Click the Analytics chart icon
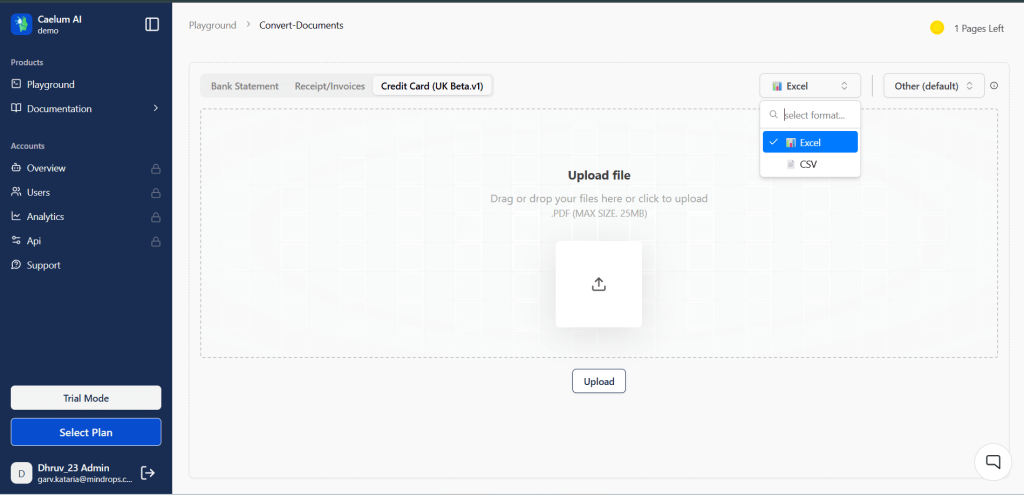Screen dimensions: 1024x495 16,216
